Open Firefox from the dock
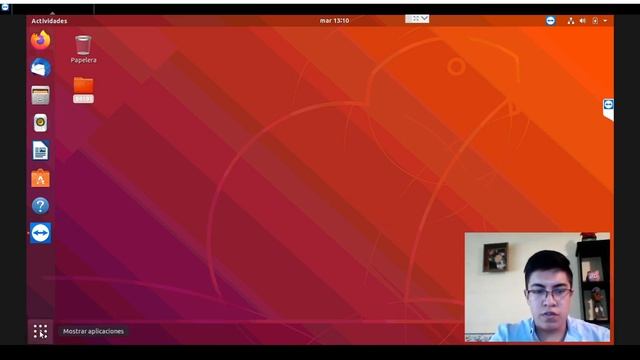Screen dimensions: 640x360 (40, 40)
